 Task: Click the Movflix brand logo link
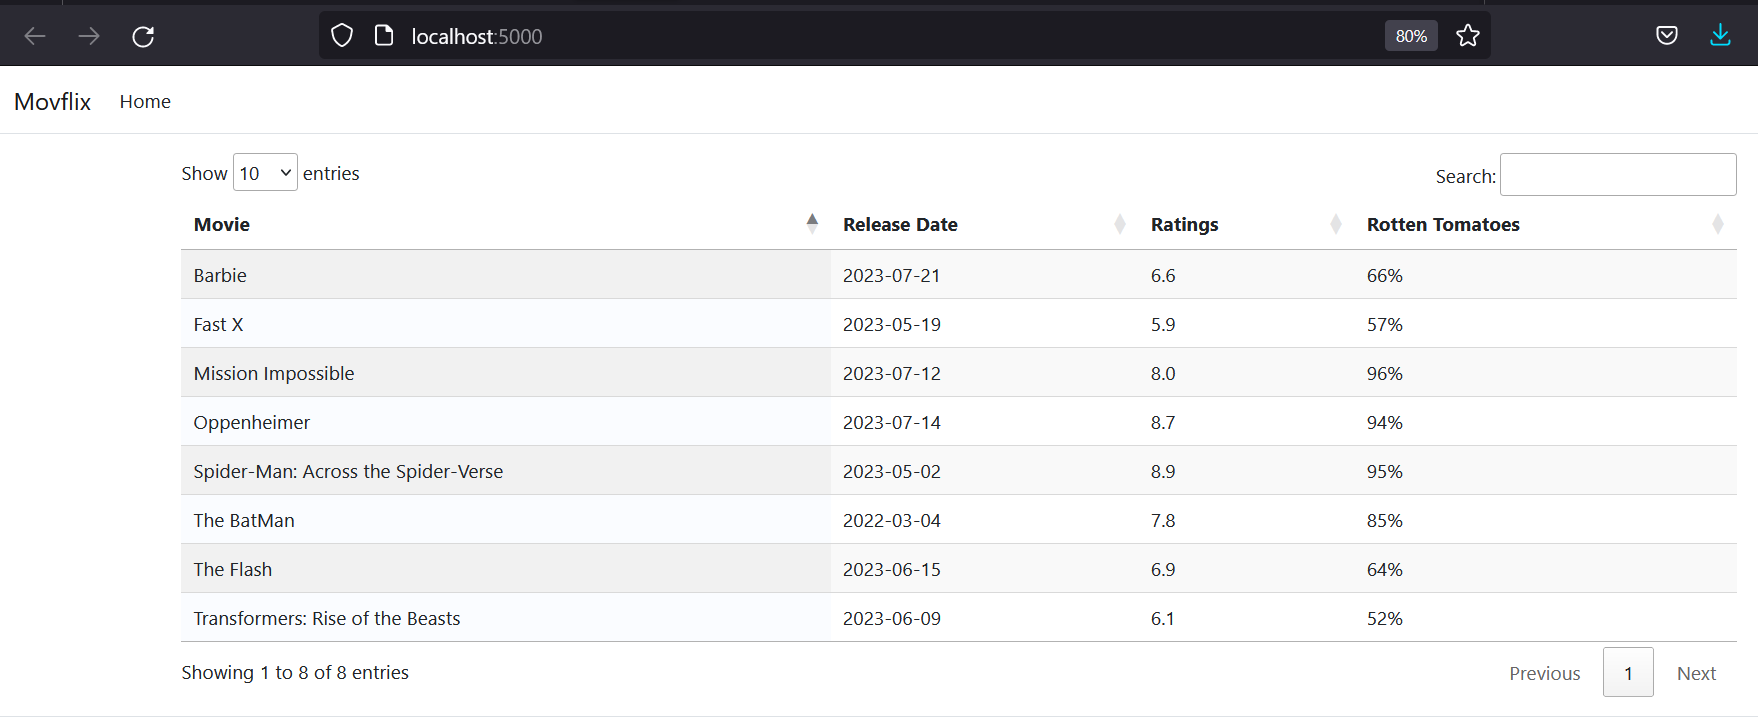[x=52, y=102]
